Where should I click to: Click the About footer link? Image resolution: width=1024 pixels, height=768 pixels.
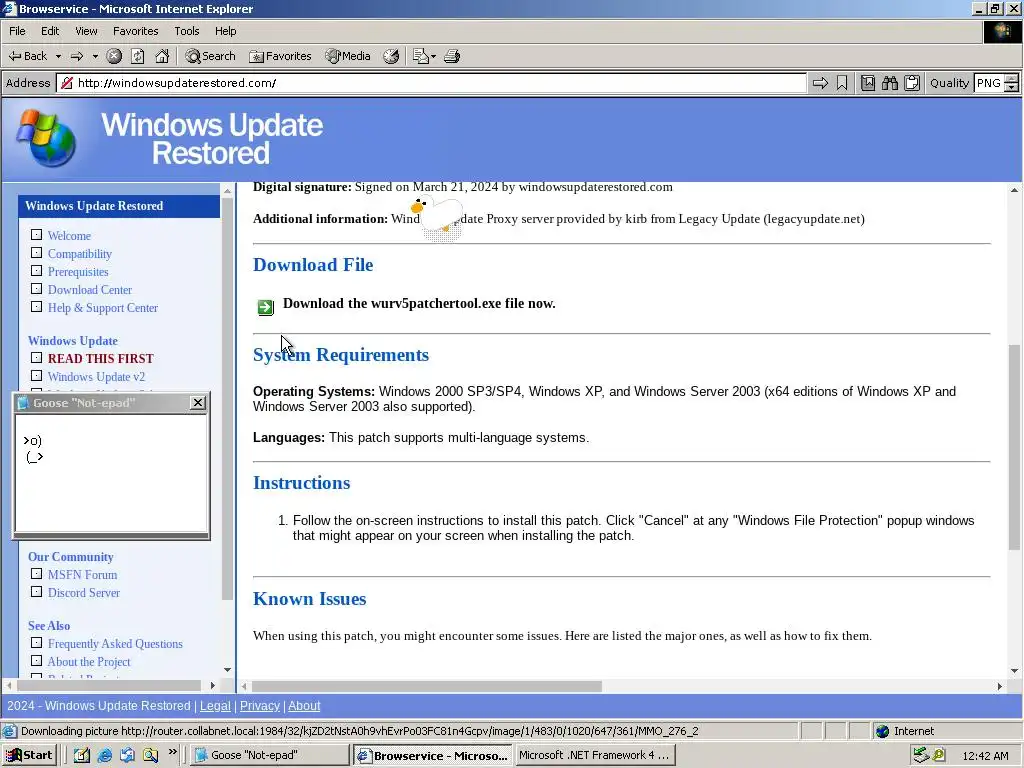point(304,706)
